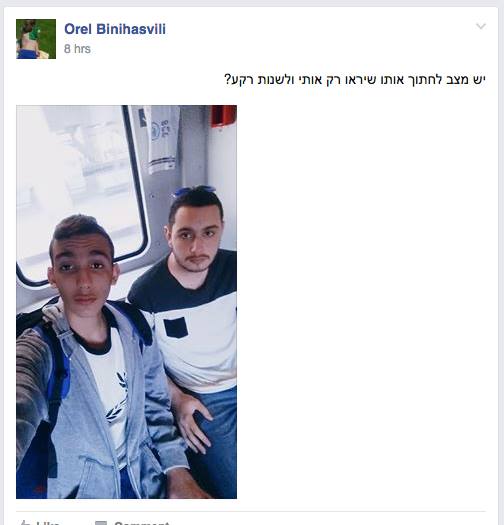
Task: Click the Comment label under the post
Action: 142,523
